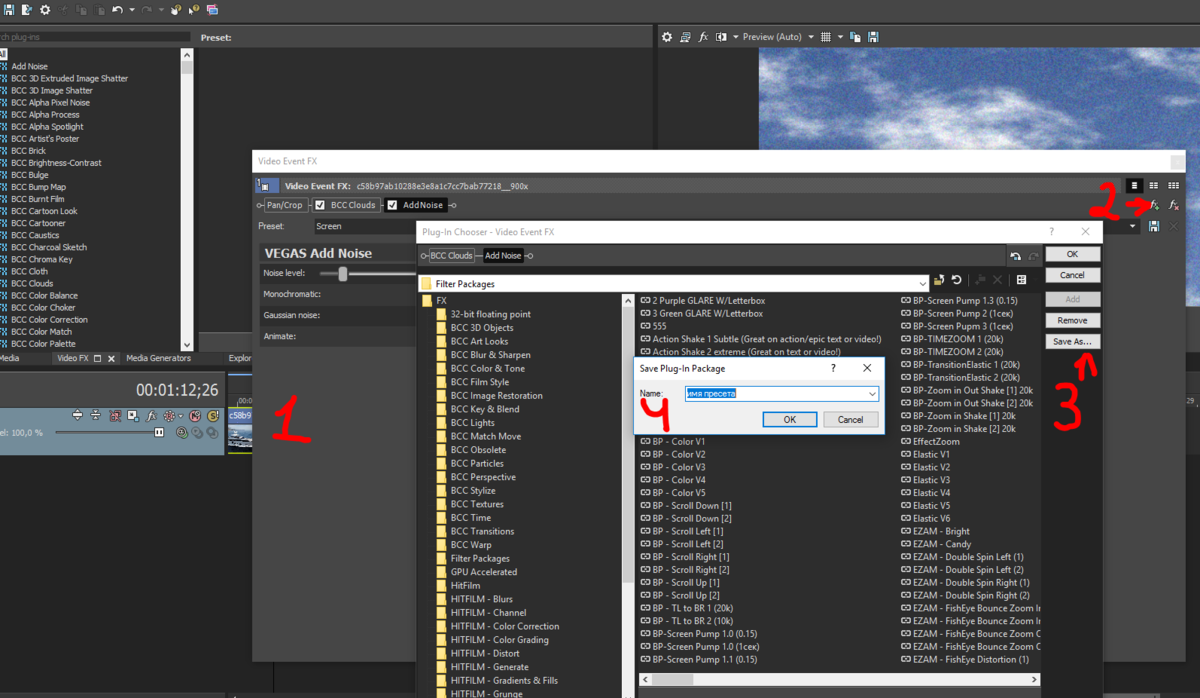The image size is (1200, 698).
Task: Copy snapshot to clipboard in preview toolbar
Action: point(857,37)
